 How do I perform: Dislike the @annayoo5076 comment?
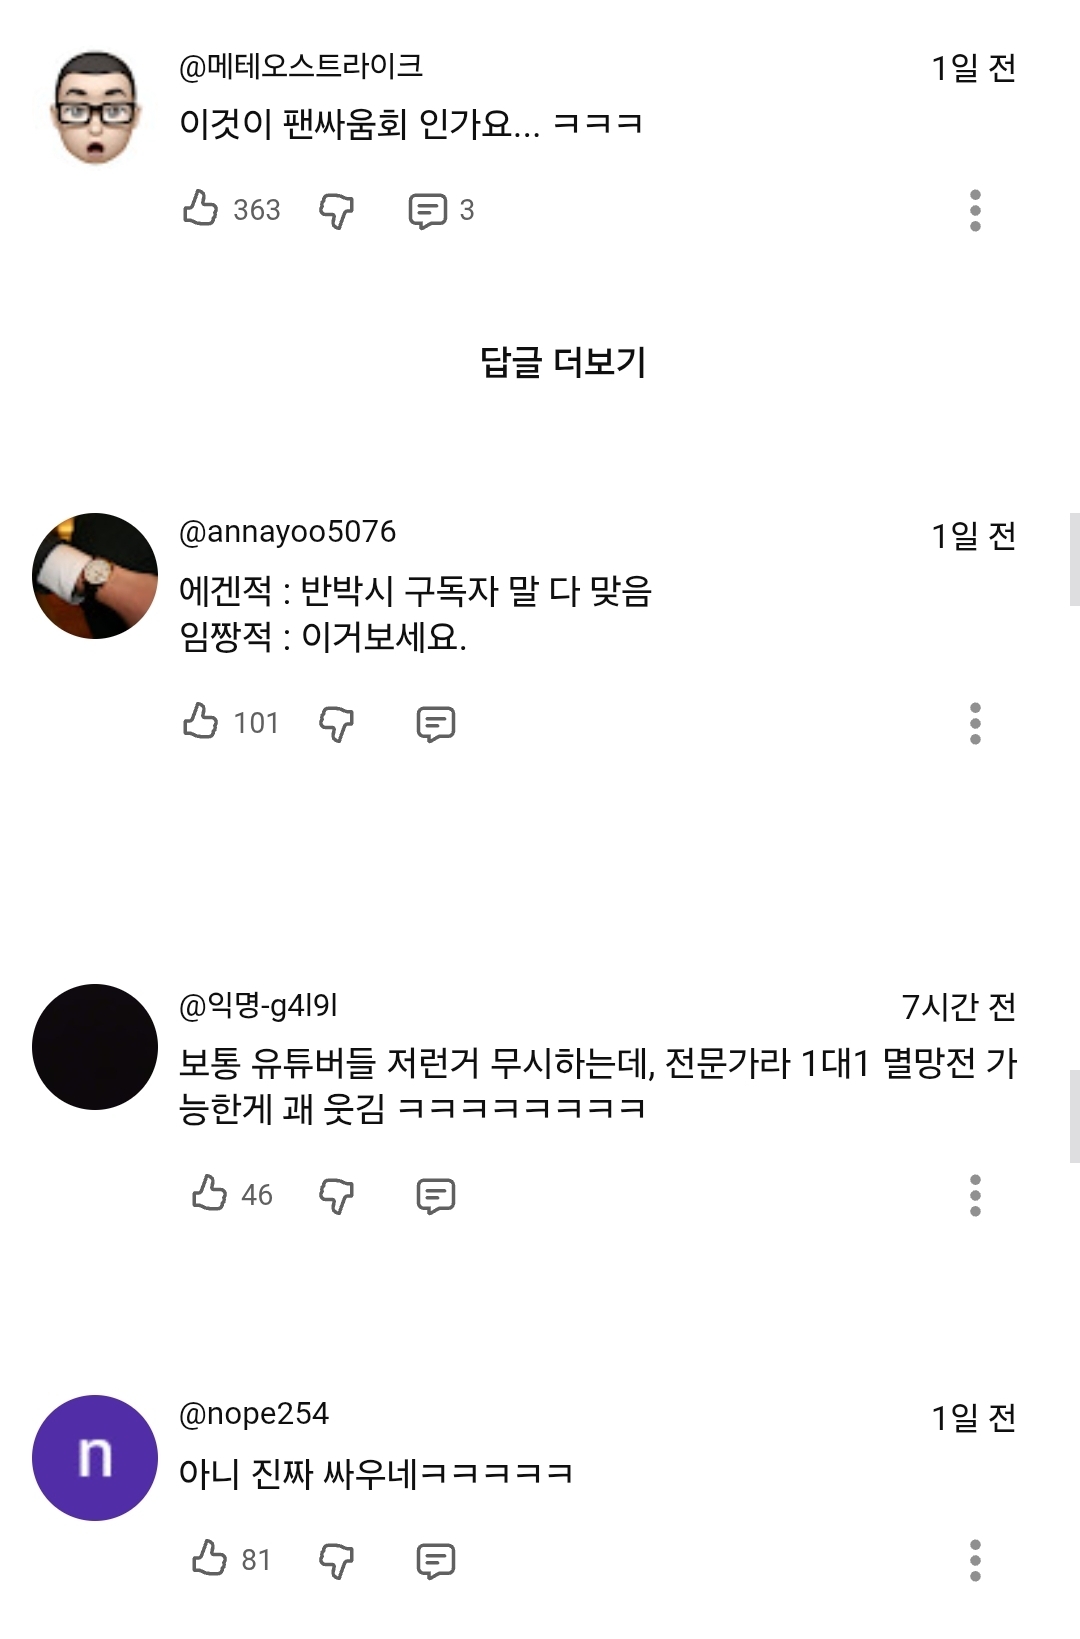tap(336, 723)
